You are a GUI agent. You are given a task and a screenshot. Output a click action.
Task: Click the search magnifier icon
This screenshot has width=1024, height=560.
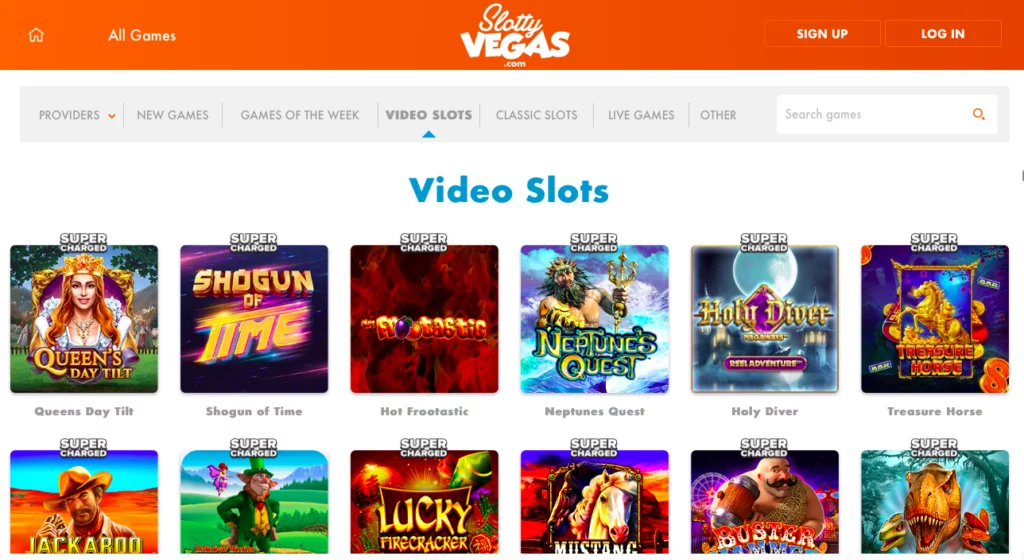coord(978,114)
